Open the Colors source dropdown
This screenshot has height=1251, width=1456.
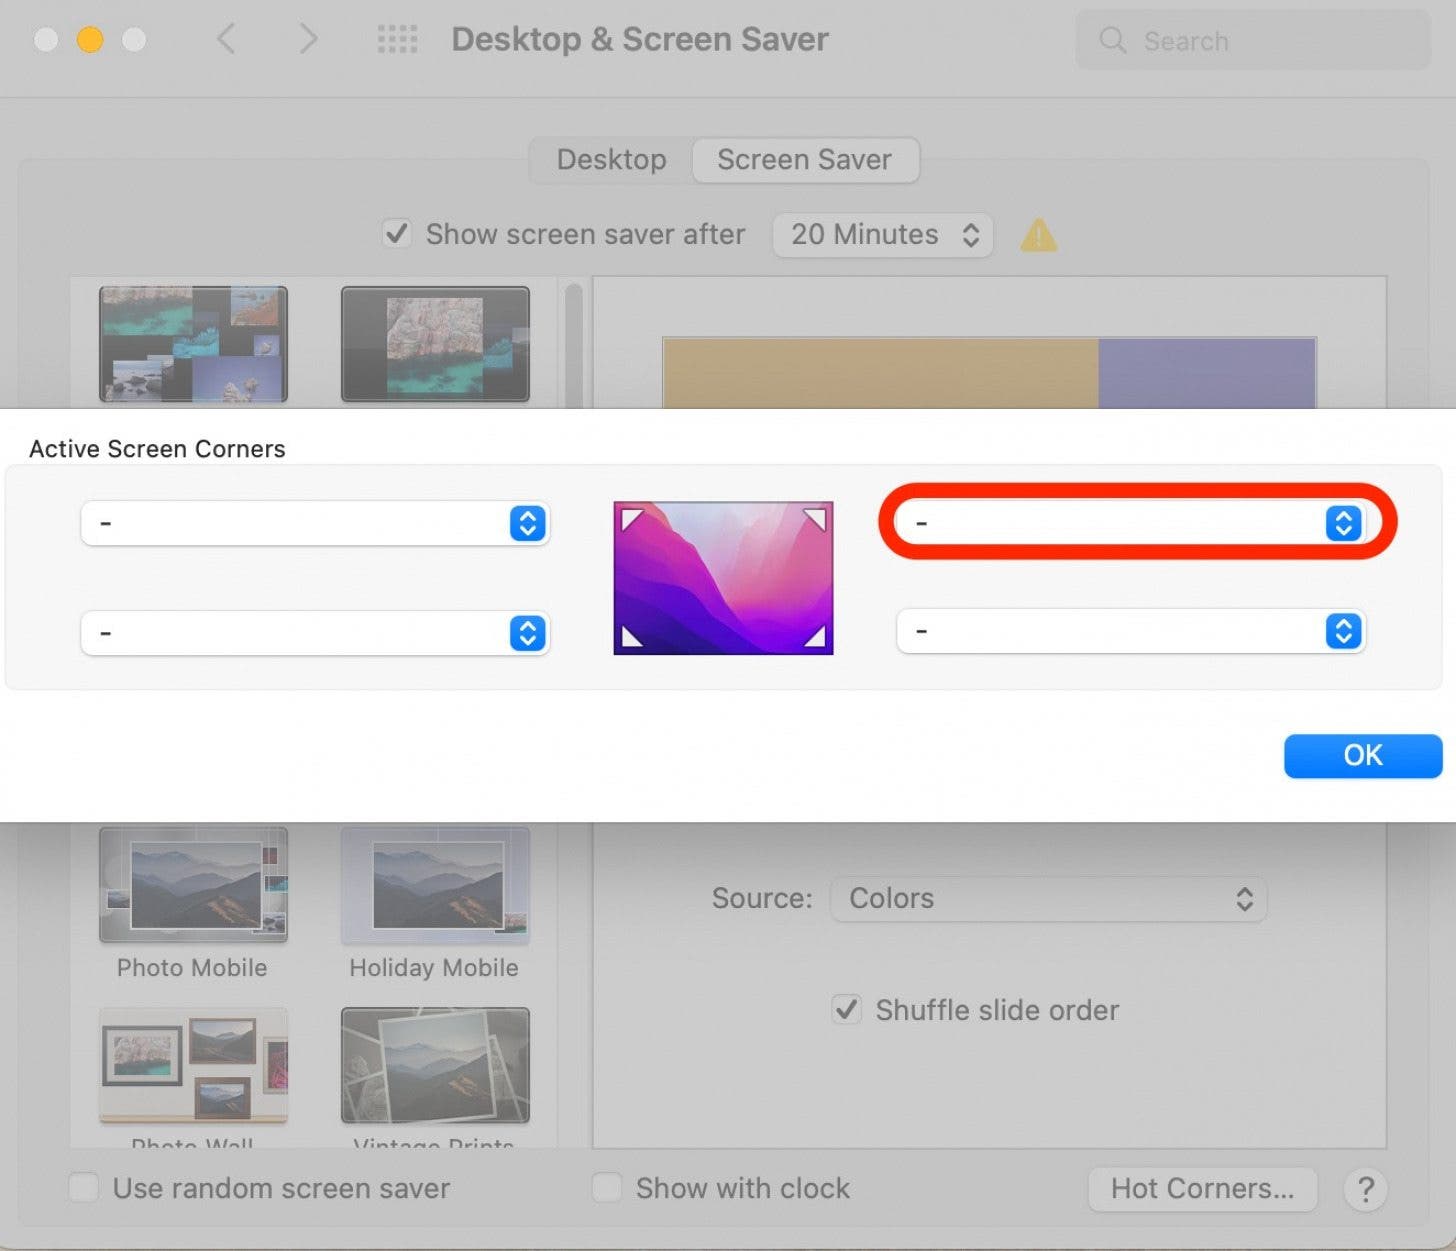point(1047,899)
